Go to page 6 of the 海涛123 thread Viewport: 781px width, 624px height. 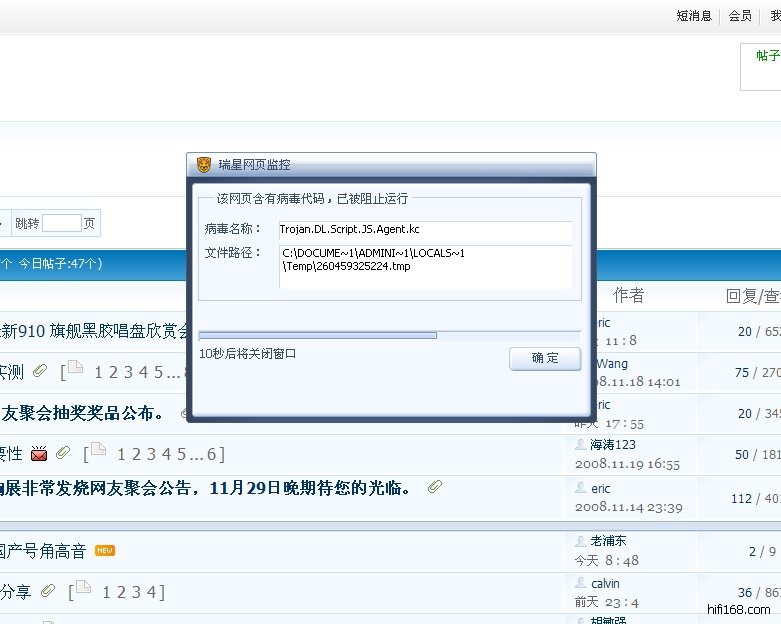209,455
